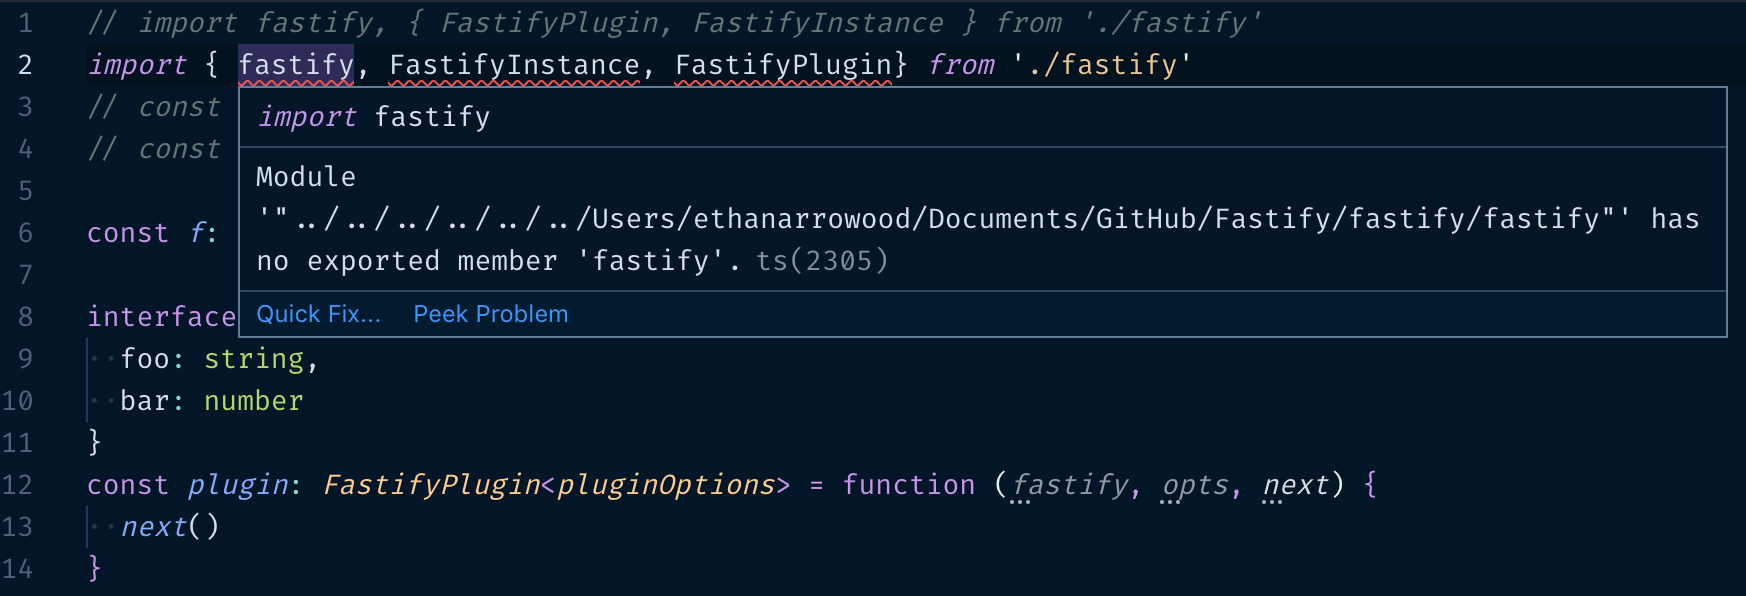The width and height of the screenshot is (1746, 596).
Task: Click the Peek Problem link
Action: pos(491,314)
